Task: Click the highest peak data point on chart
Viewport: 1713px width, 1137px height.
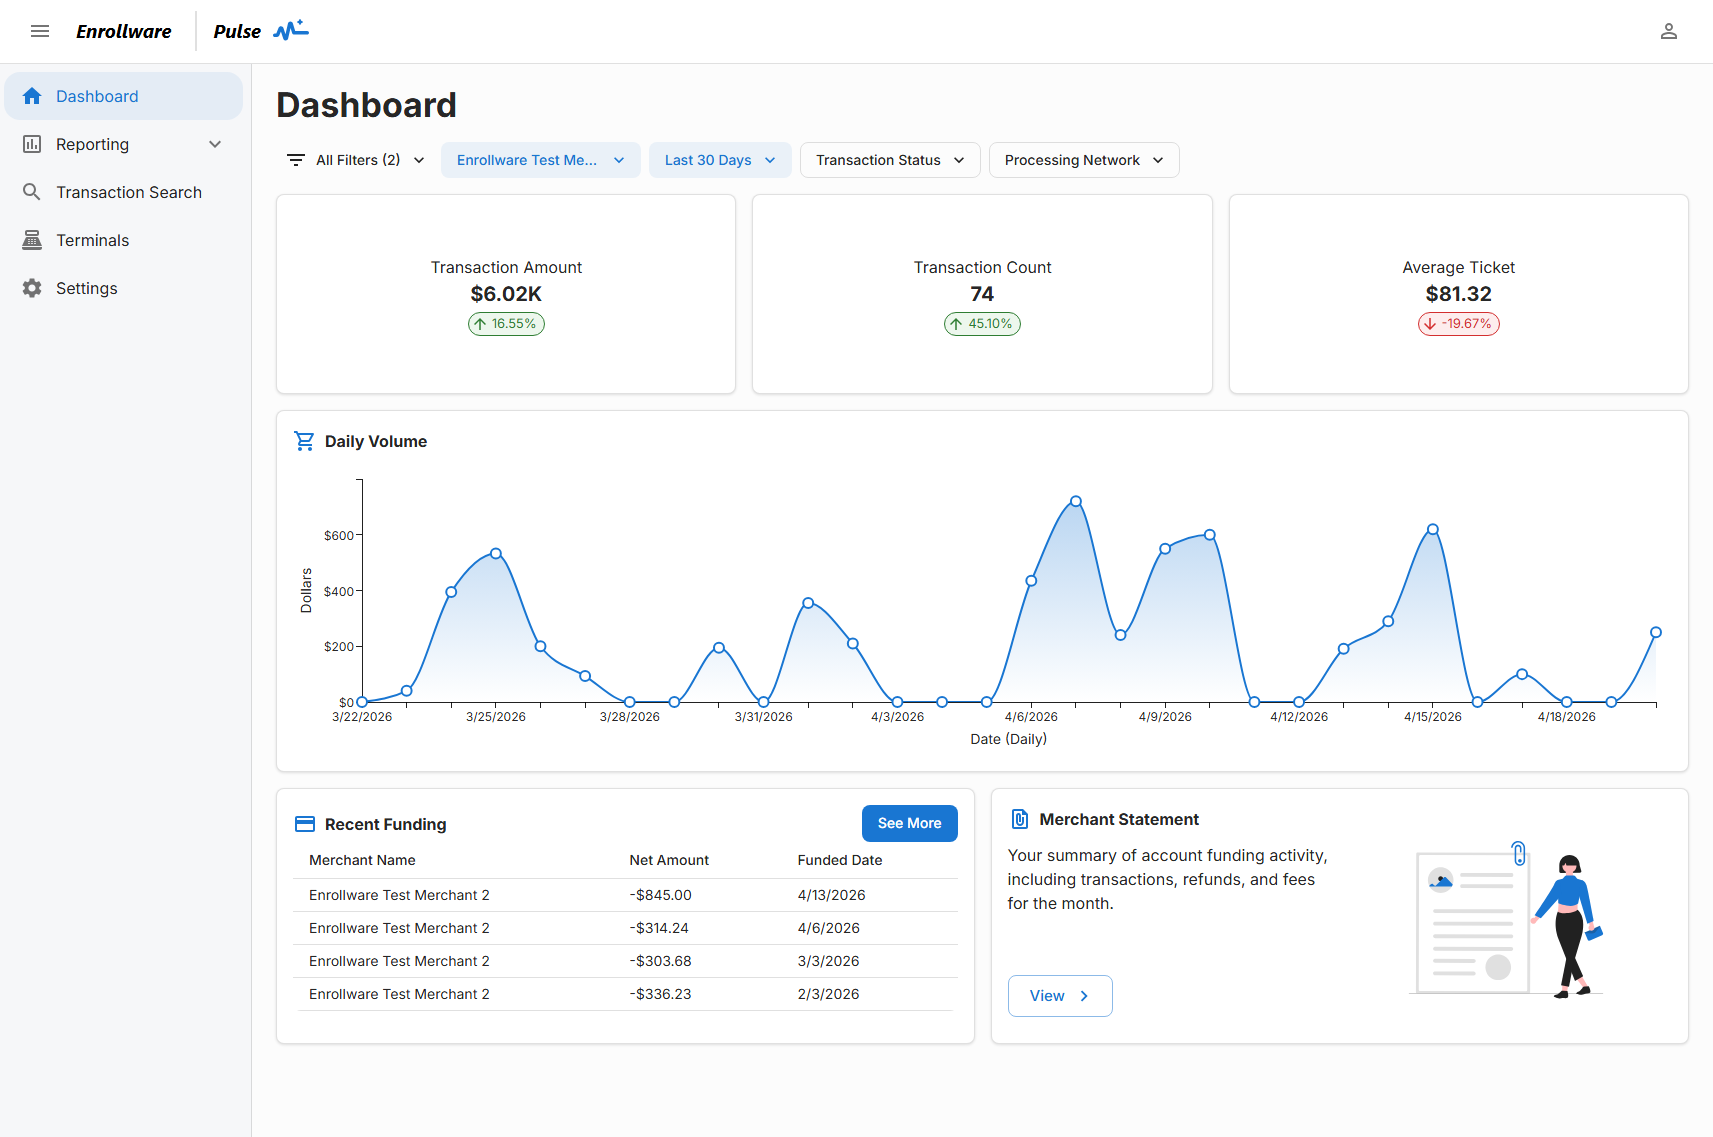Action: (x=1076, y=501)
